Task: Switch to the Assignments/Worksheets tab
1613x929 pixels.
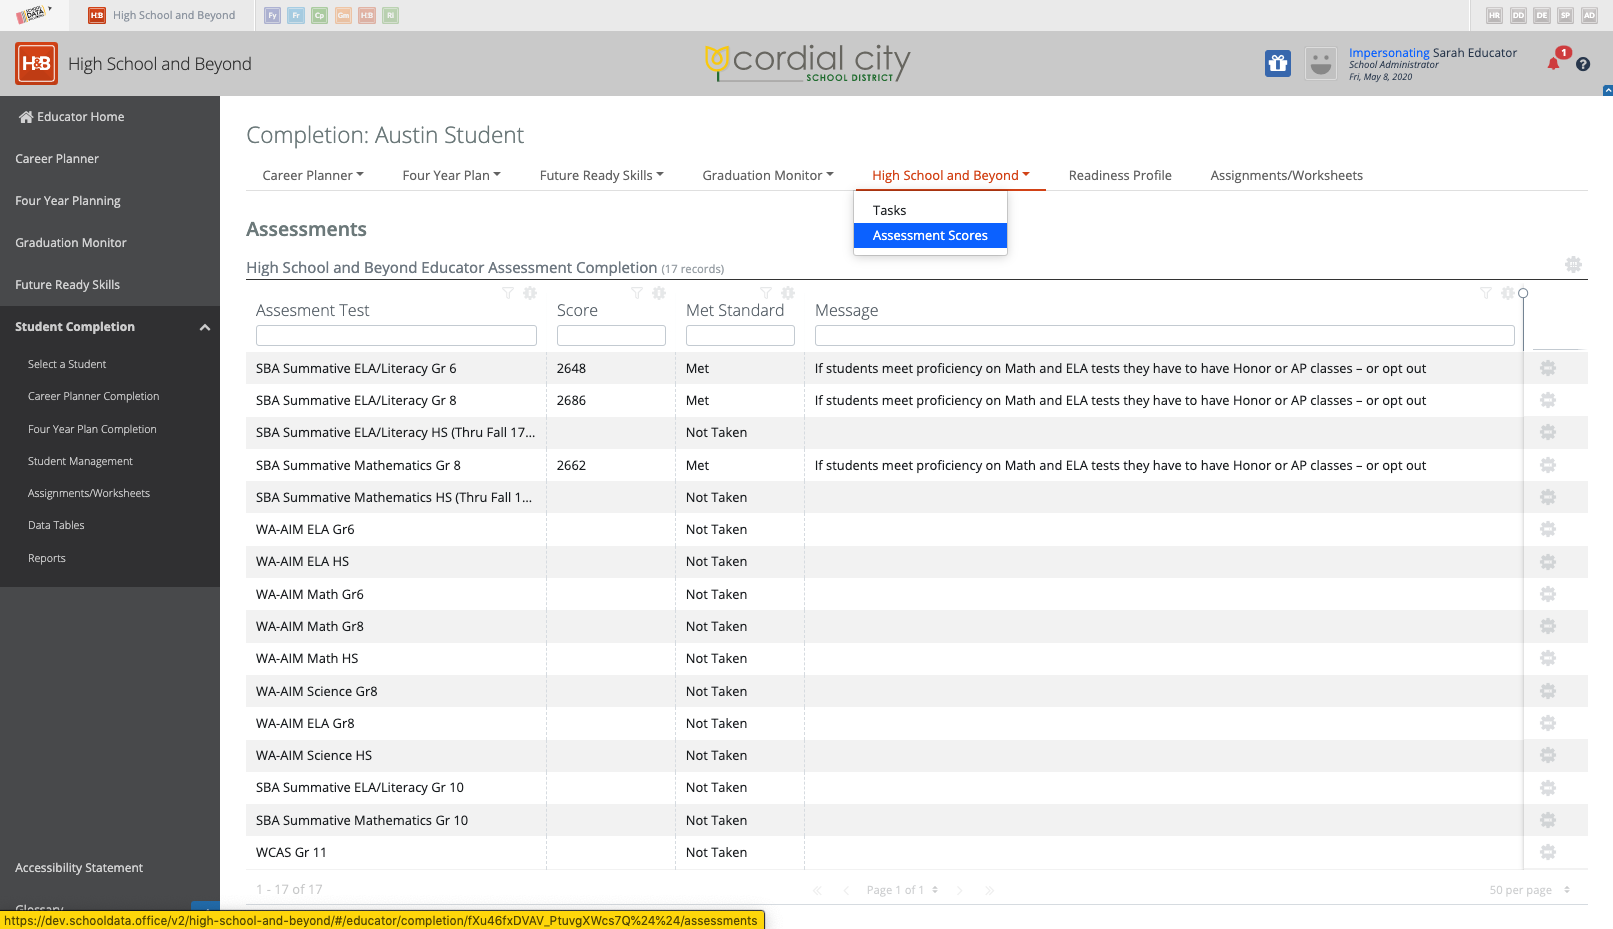Action: (x=1286, y=175)
